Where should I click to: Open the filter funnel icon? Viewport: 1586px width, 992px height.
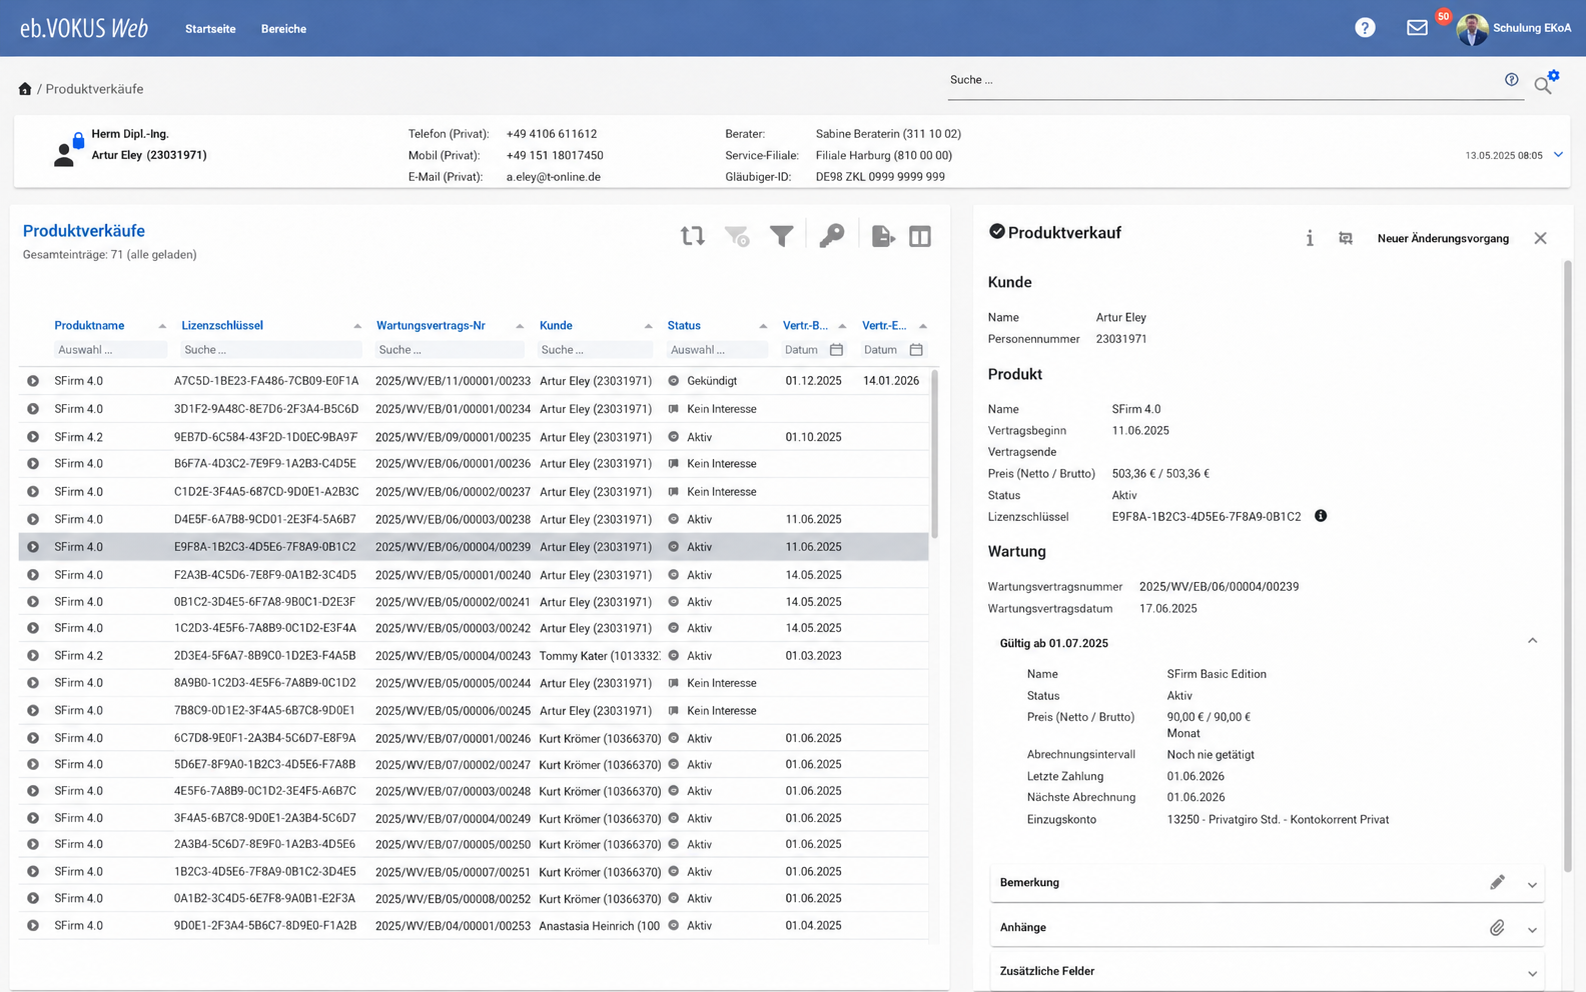click(781, 236)
